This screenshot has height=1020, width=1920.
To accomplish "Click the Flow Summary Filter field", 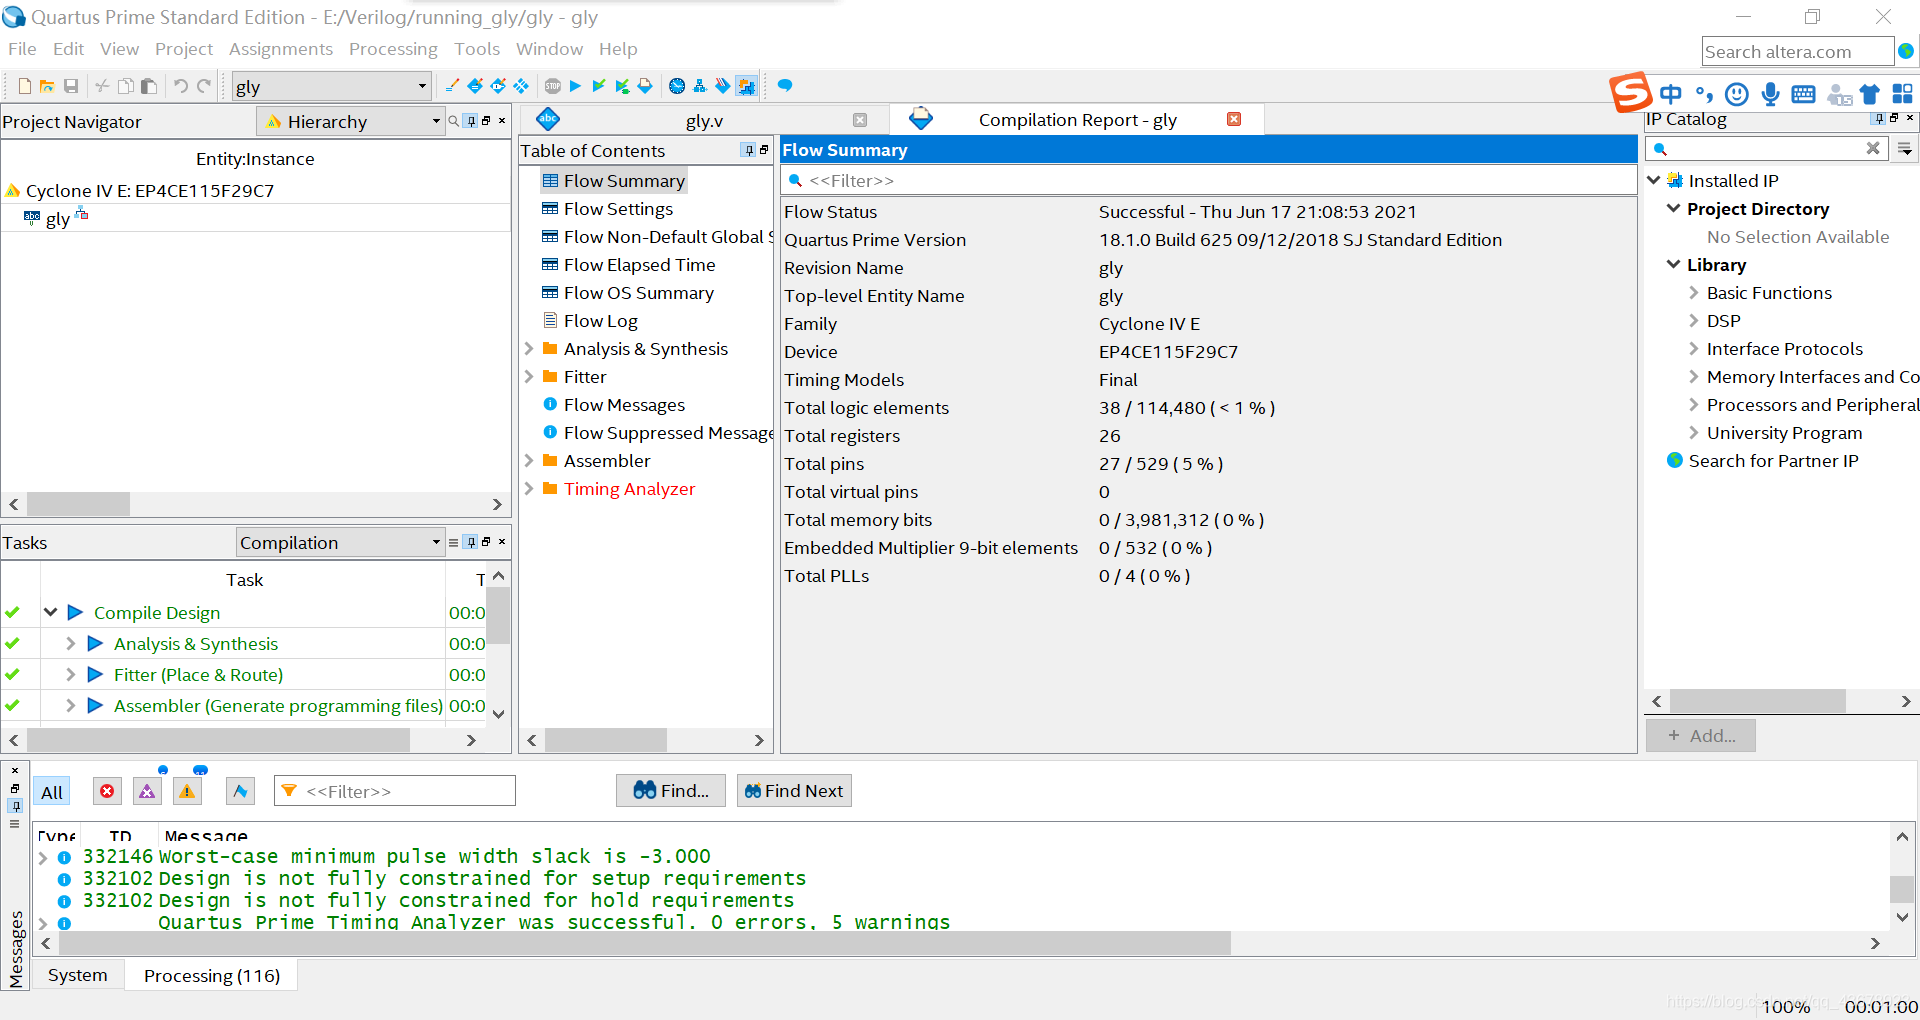I will coord(1208,180).
